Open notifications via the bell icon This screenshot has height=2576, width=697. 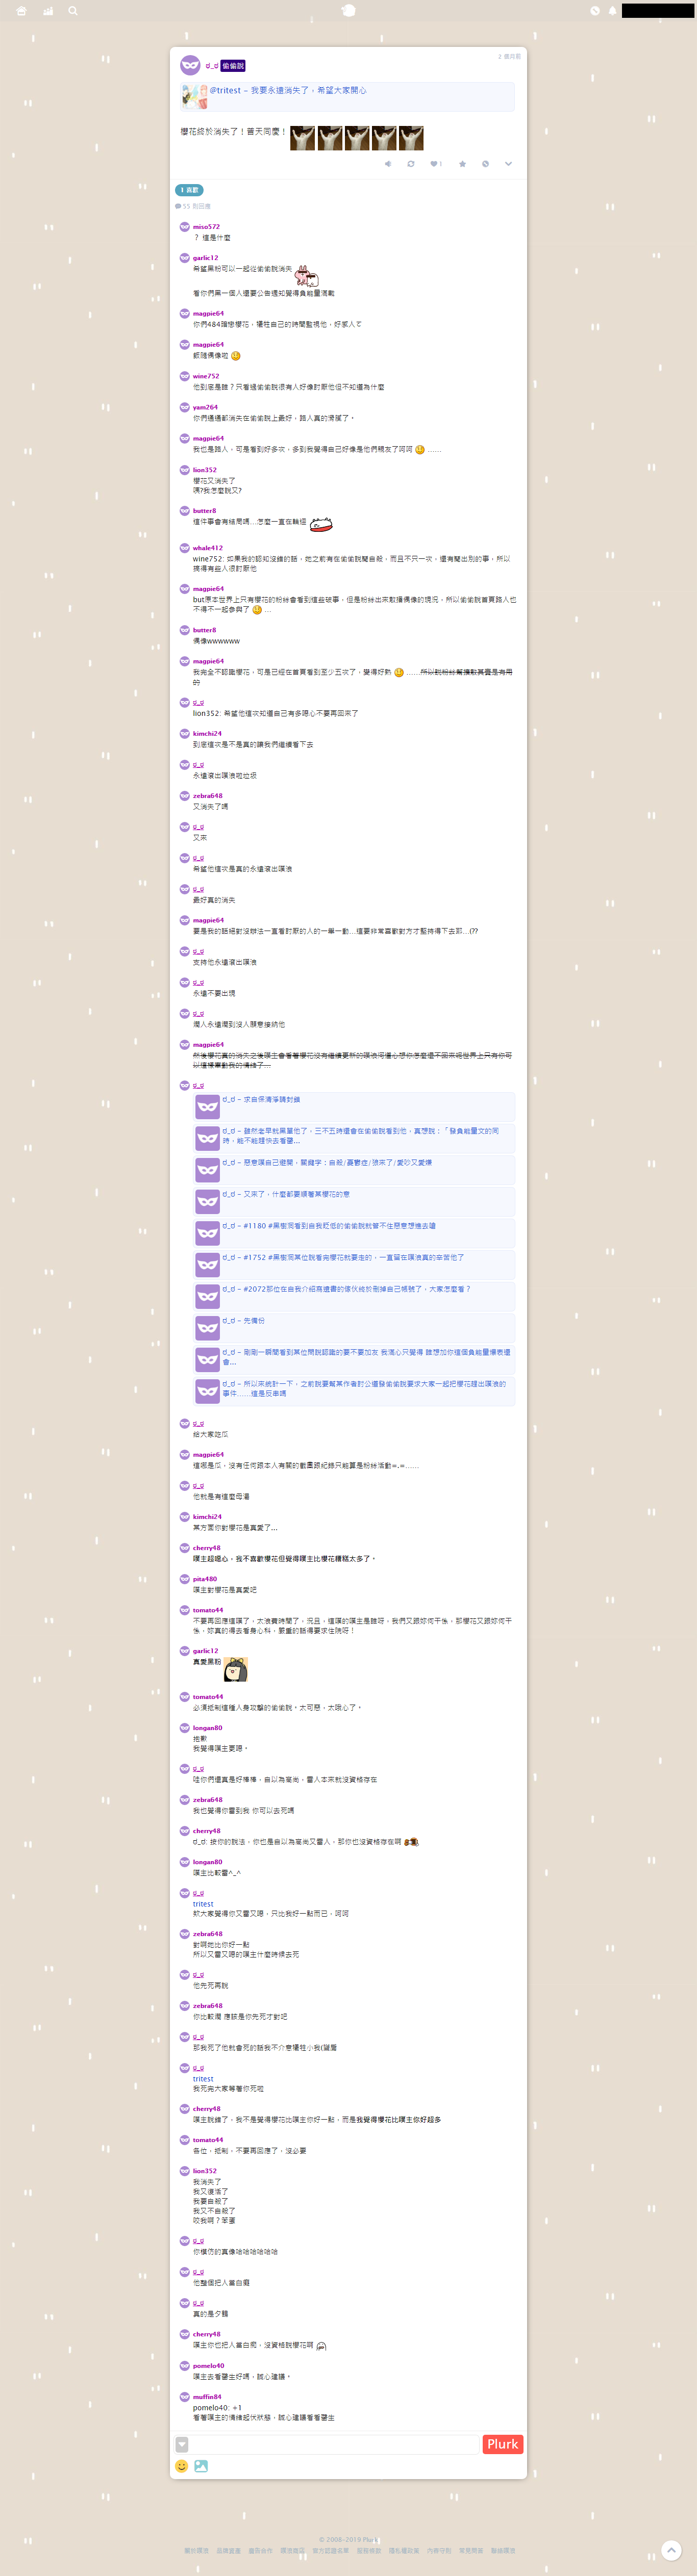613,11
